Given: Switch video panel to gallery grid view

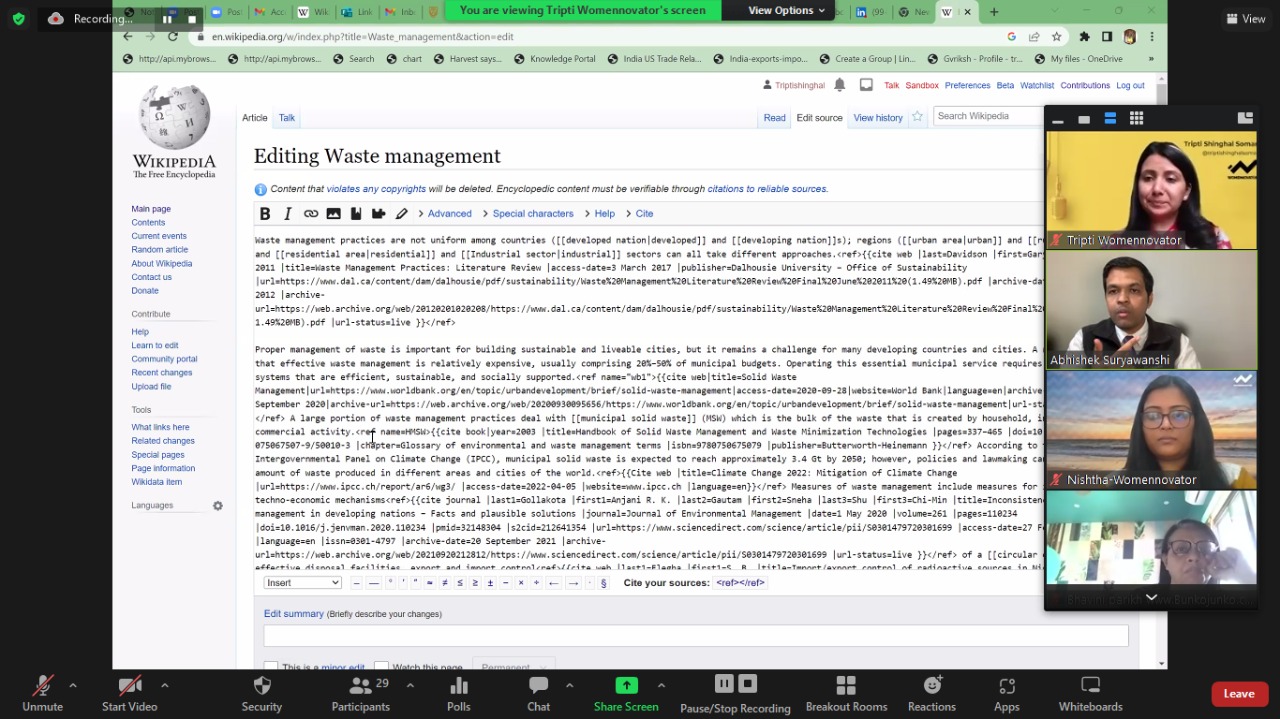Looking at the screenshot, I should click(x=1136, y=119).
